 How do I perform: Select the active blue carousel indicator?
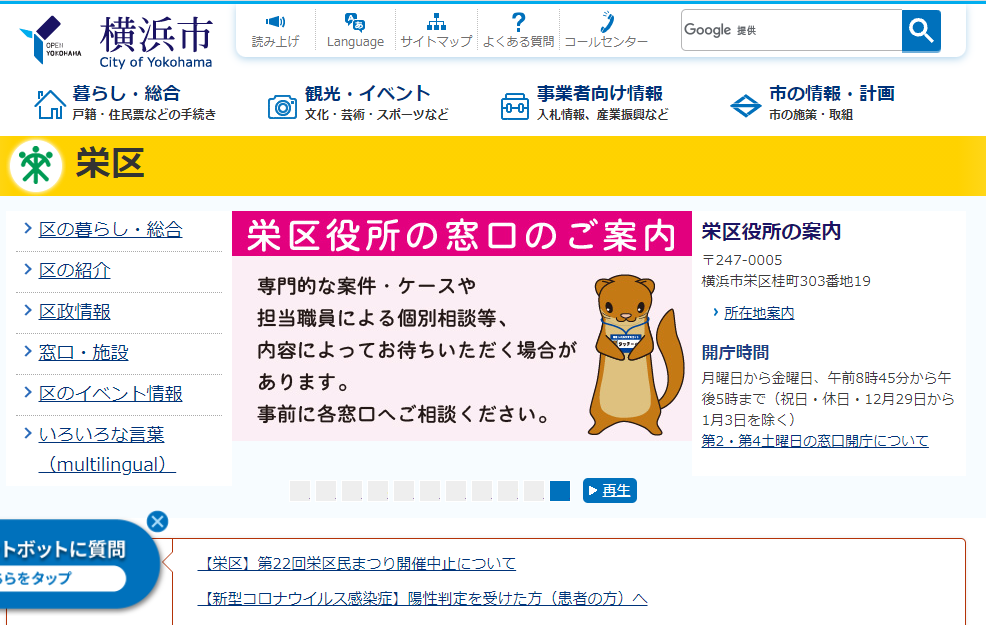tap(560, 490)
